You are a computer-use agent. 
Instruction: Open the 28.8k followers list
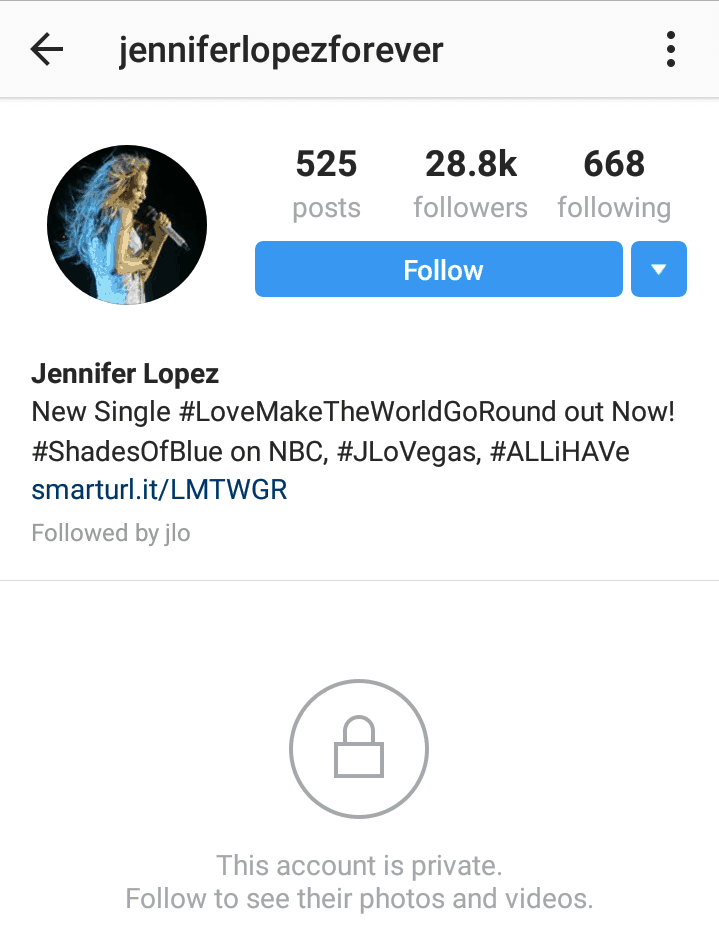pos(471,184)
